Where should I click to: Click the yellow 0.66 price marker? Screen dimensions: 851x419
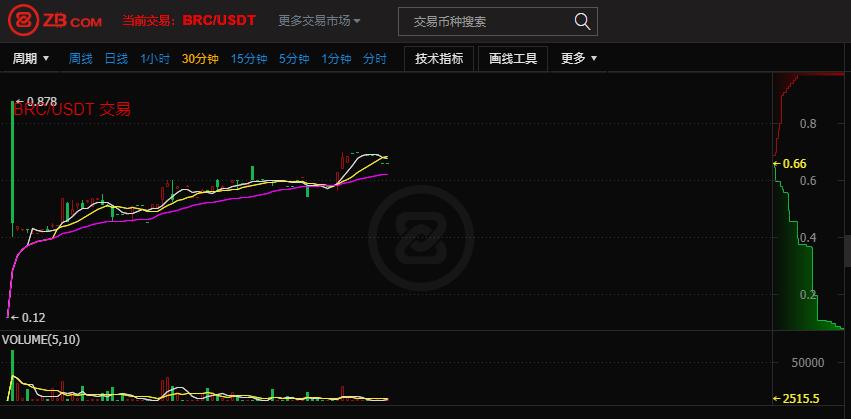790,163
